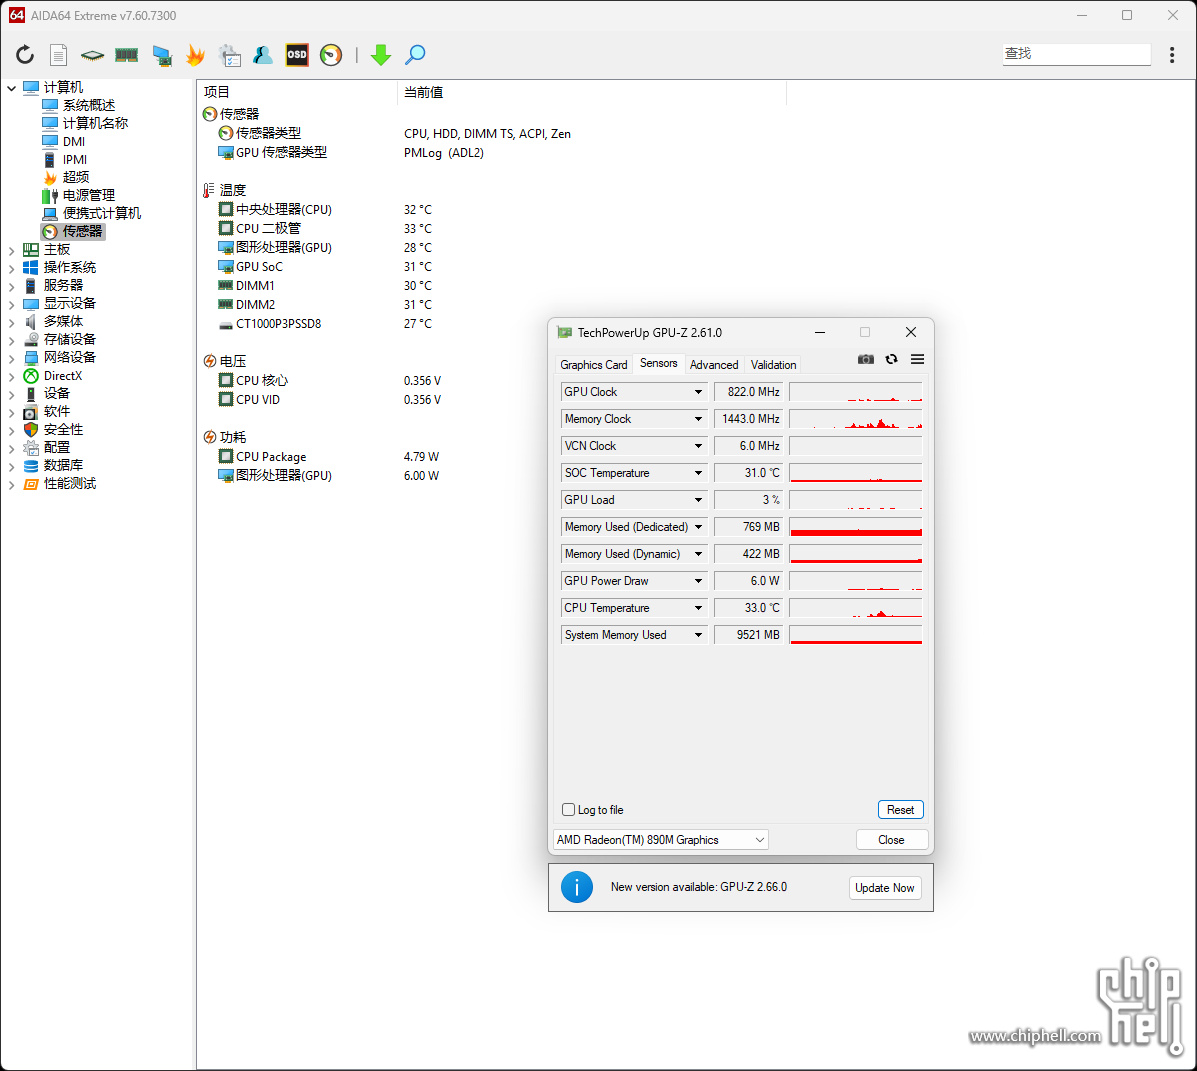Collapse the 计算机 tree node
Screen dimensions: 1197x1071
click(11, 88)
